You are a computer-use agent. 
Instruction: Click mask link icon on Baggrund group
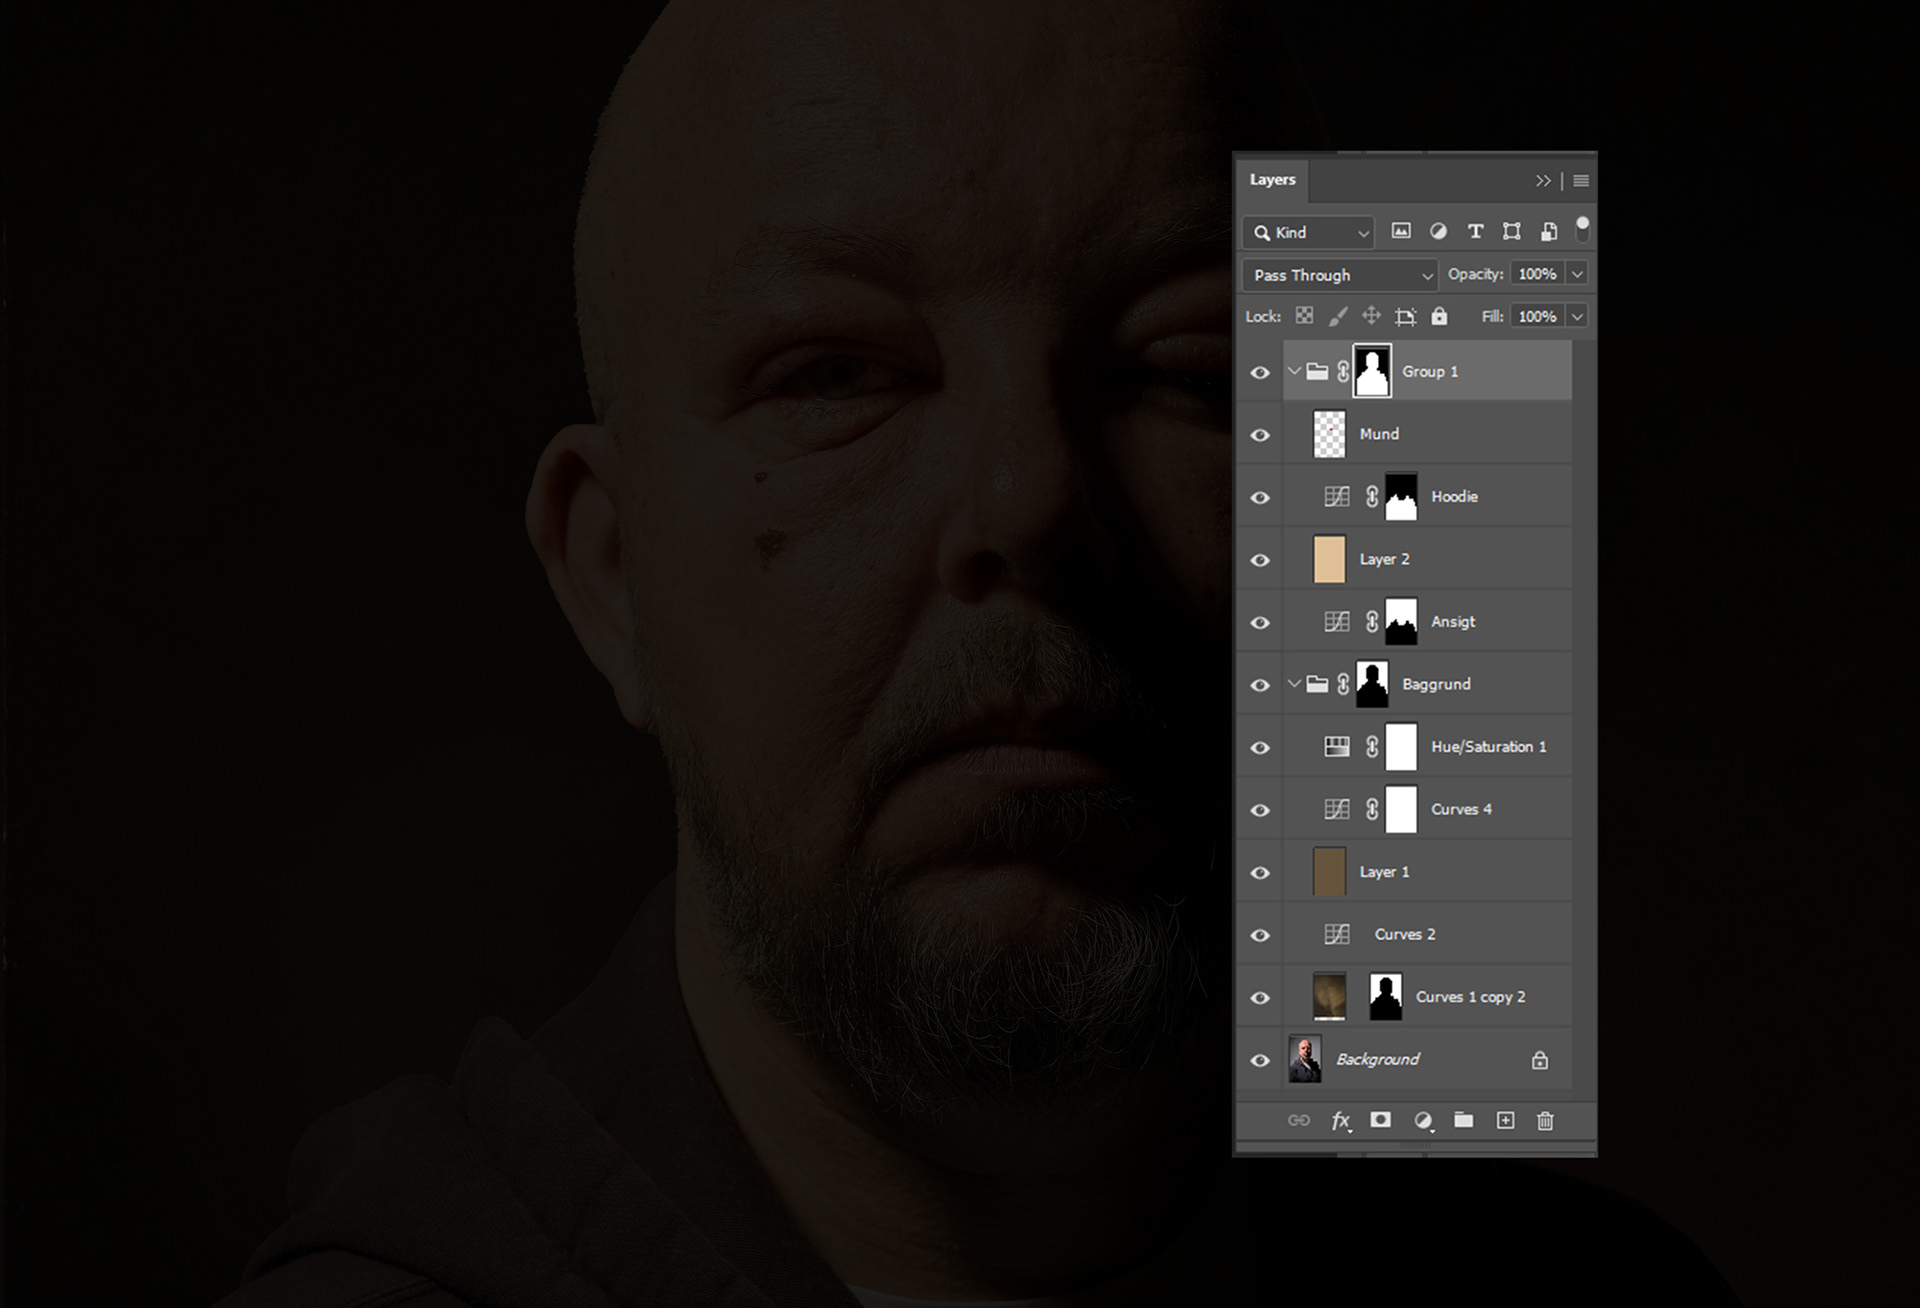pyautogui.click(x=1343, y=684)
